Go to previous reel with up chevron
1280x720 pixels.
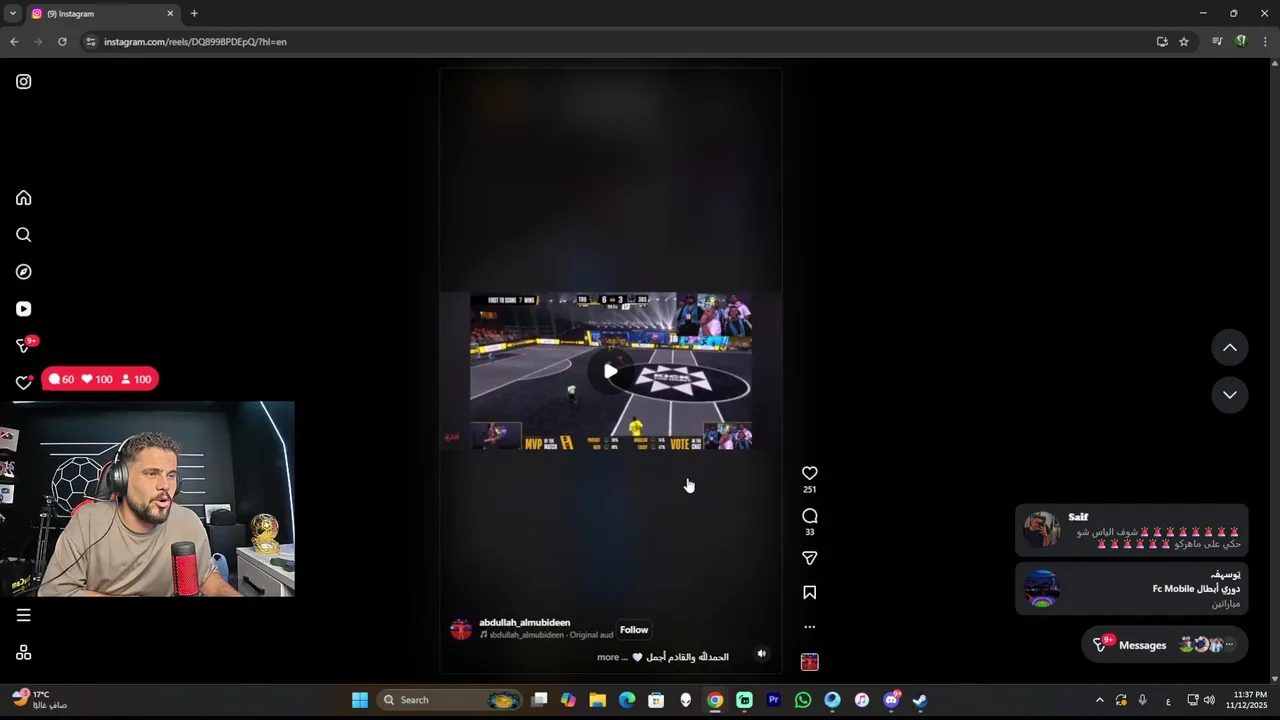pyautogui.click(x=1230, y=348)
